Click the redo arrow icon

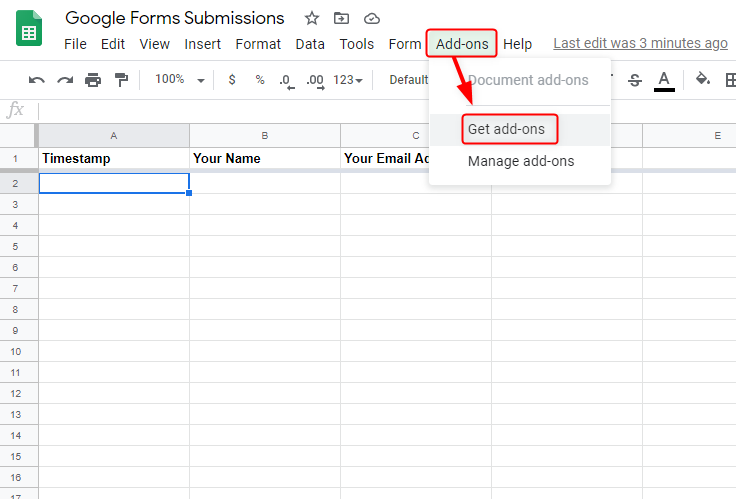click(x=65, y=80)
